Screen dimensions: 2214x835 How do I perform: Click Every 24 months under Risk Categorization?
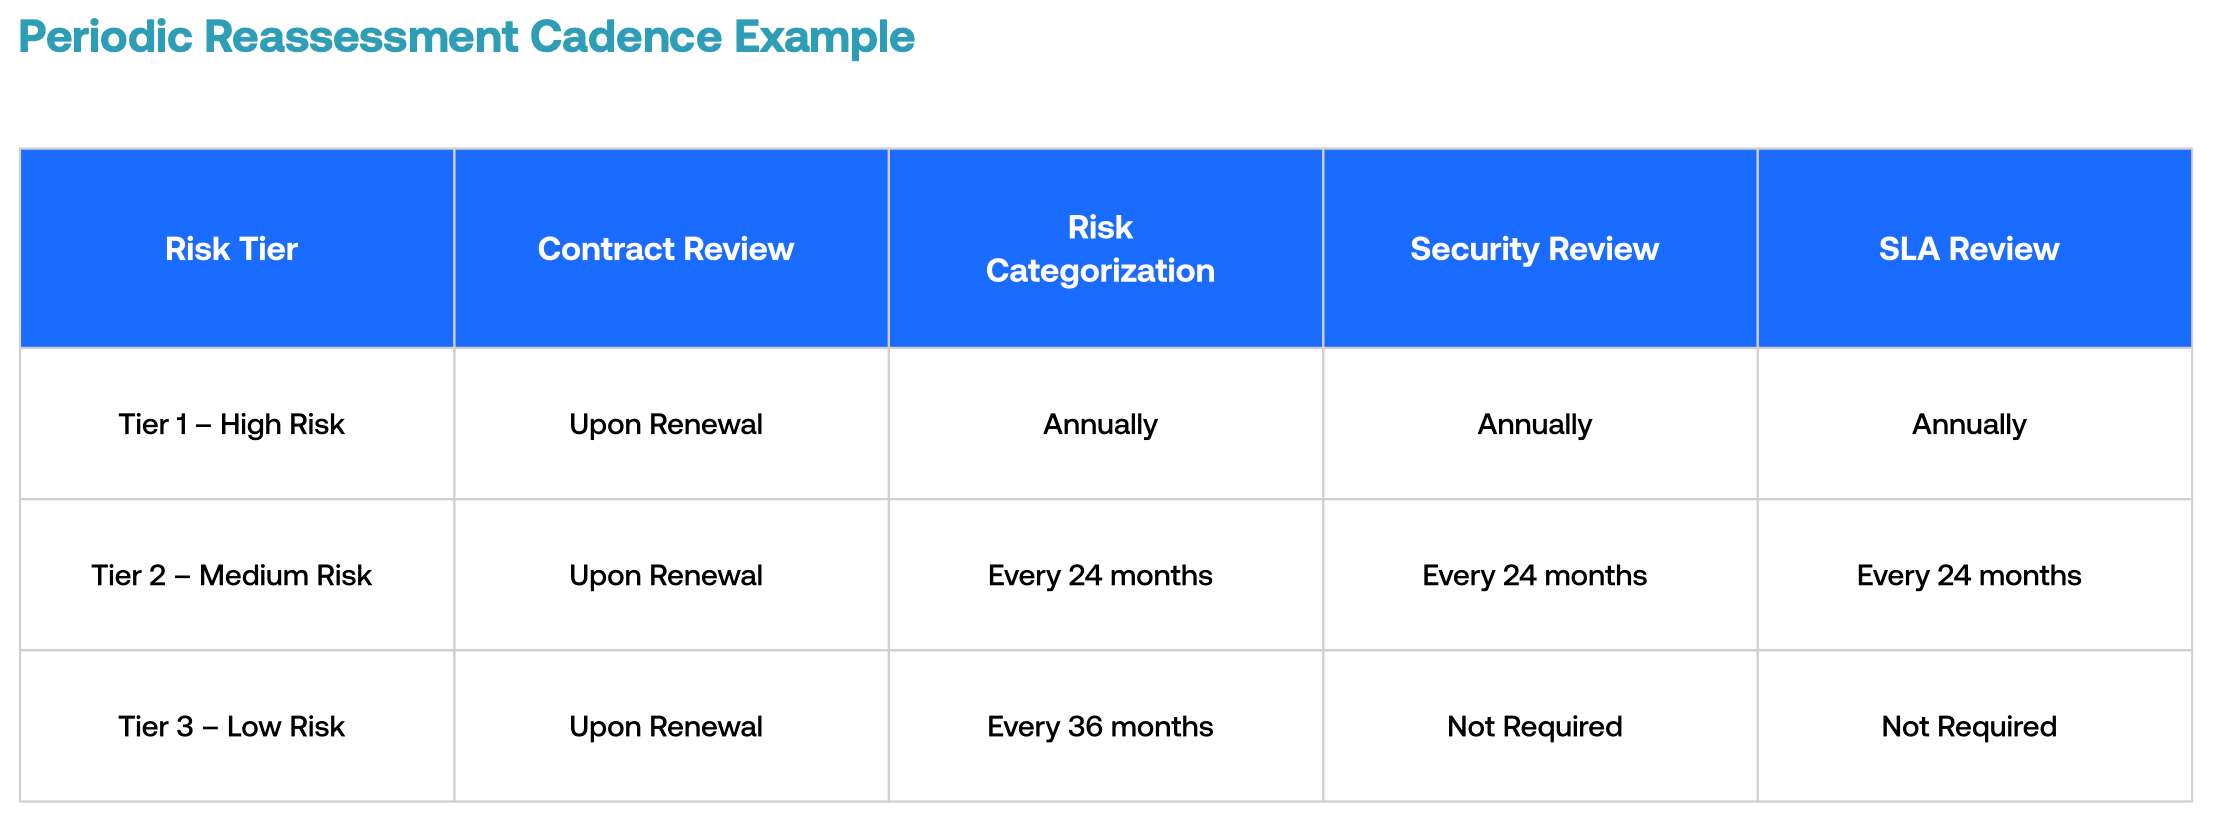[1100, 575]
